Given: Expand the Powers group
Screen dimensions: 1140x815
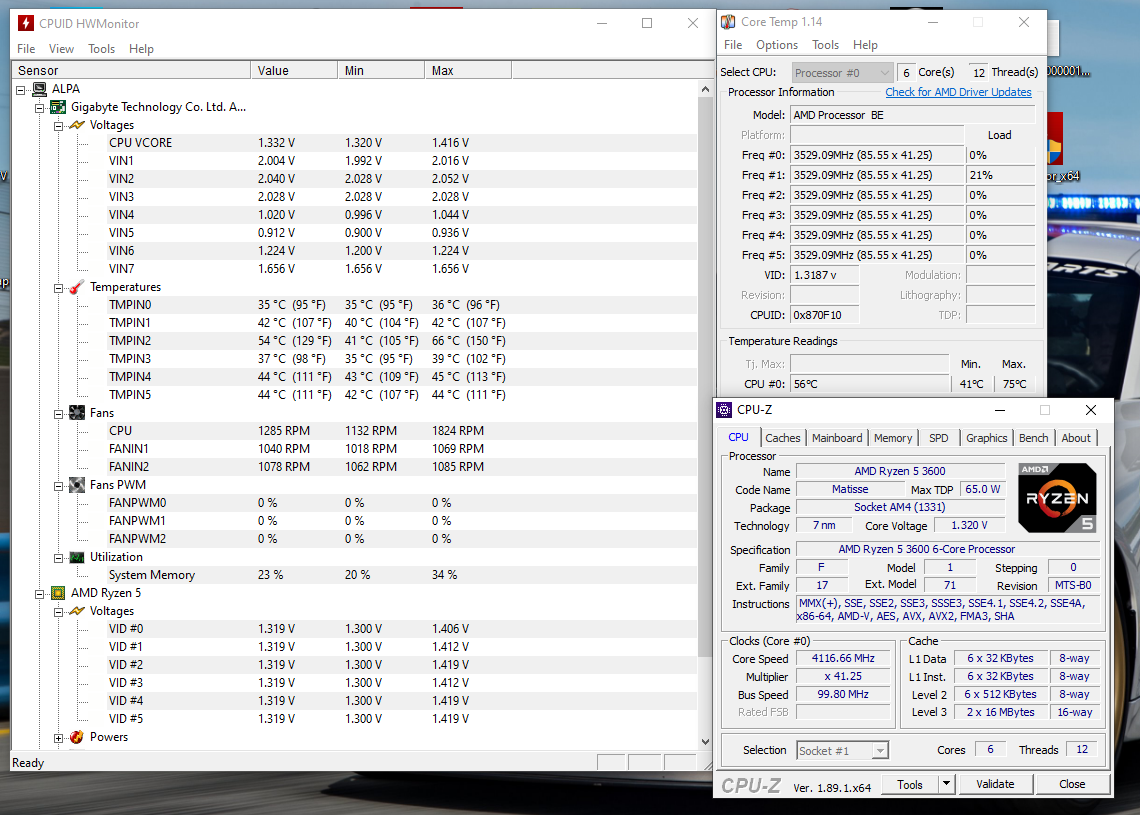Looking at the screenshot, I should pyautogui.click(x=58, y=738).
